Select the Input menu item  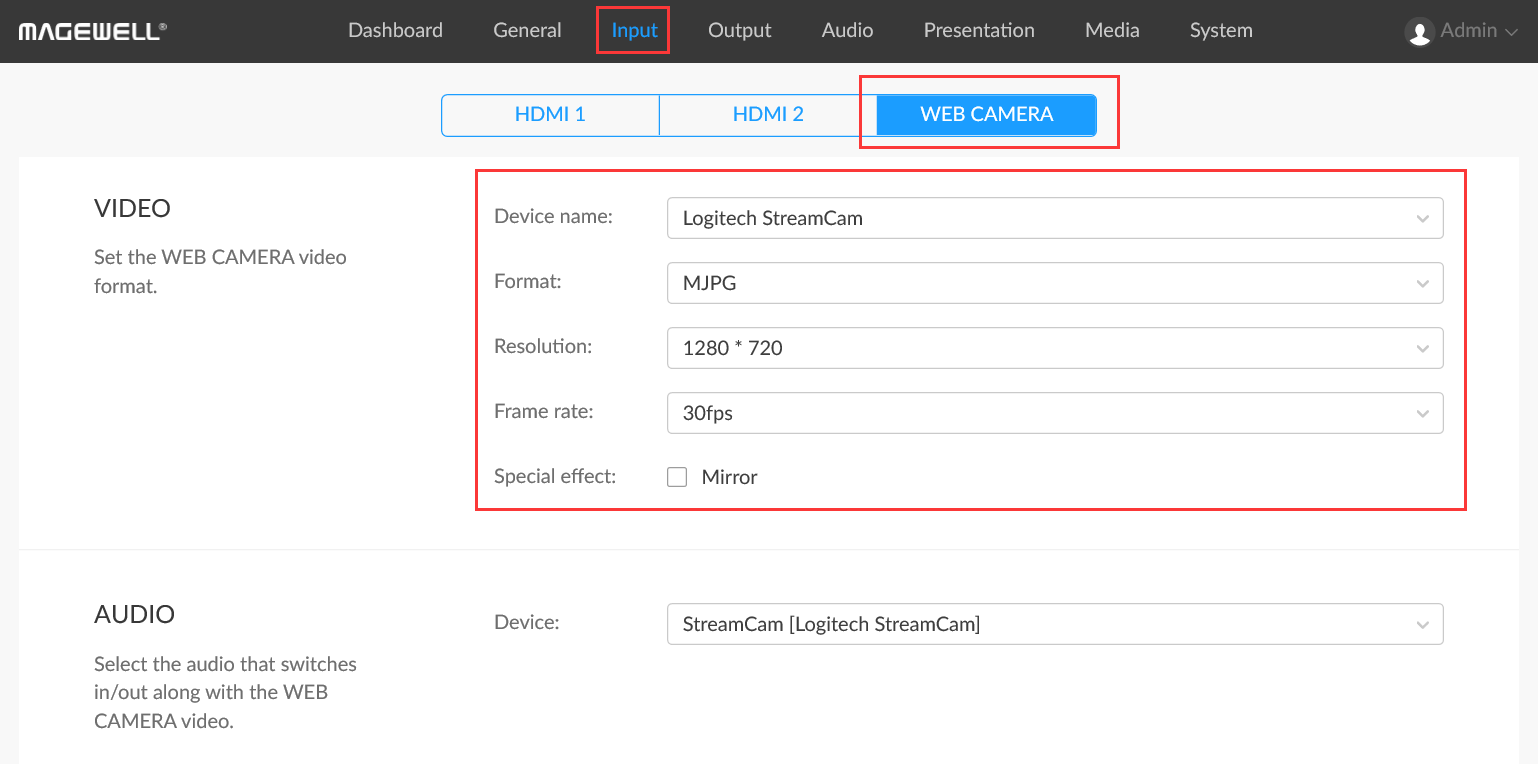tap(634, 30)
